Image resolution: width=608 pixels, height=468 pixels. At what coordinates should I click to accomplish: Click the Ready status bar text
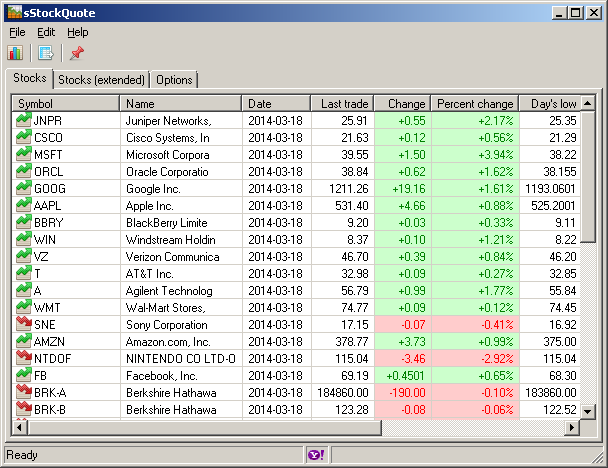coord(22,454)
